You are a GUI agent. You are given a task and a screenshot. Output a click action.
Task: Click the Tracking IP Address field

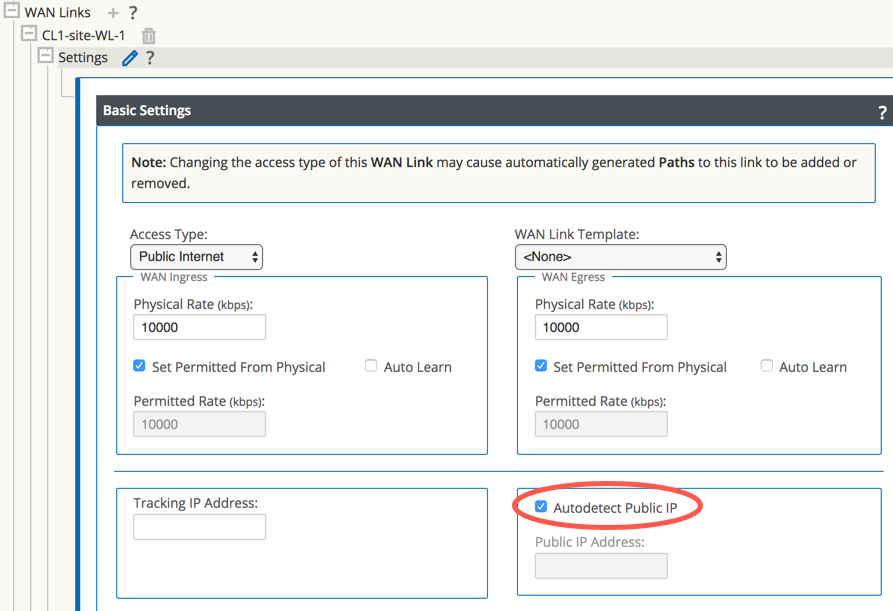pos(199,527)
